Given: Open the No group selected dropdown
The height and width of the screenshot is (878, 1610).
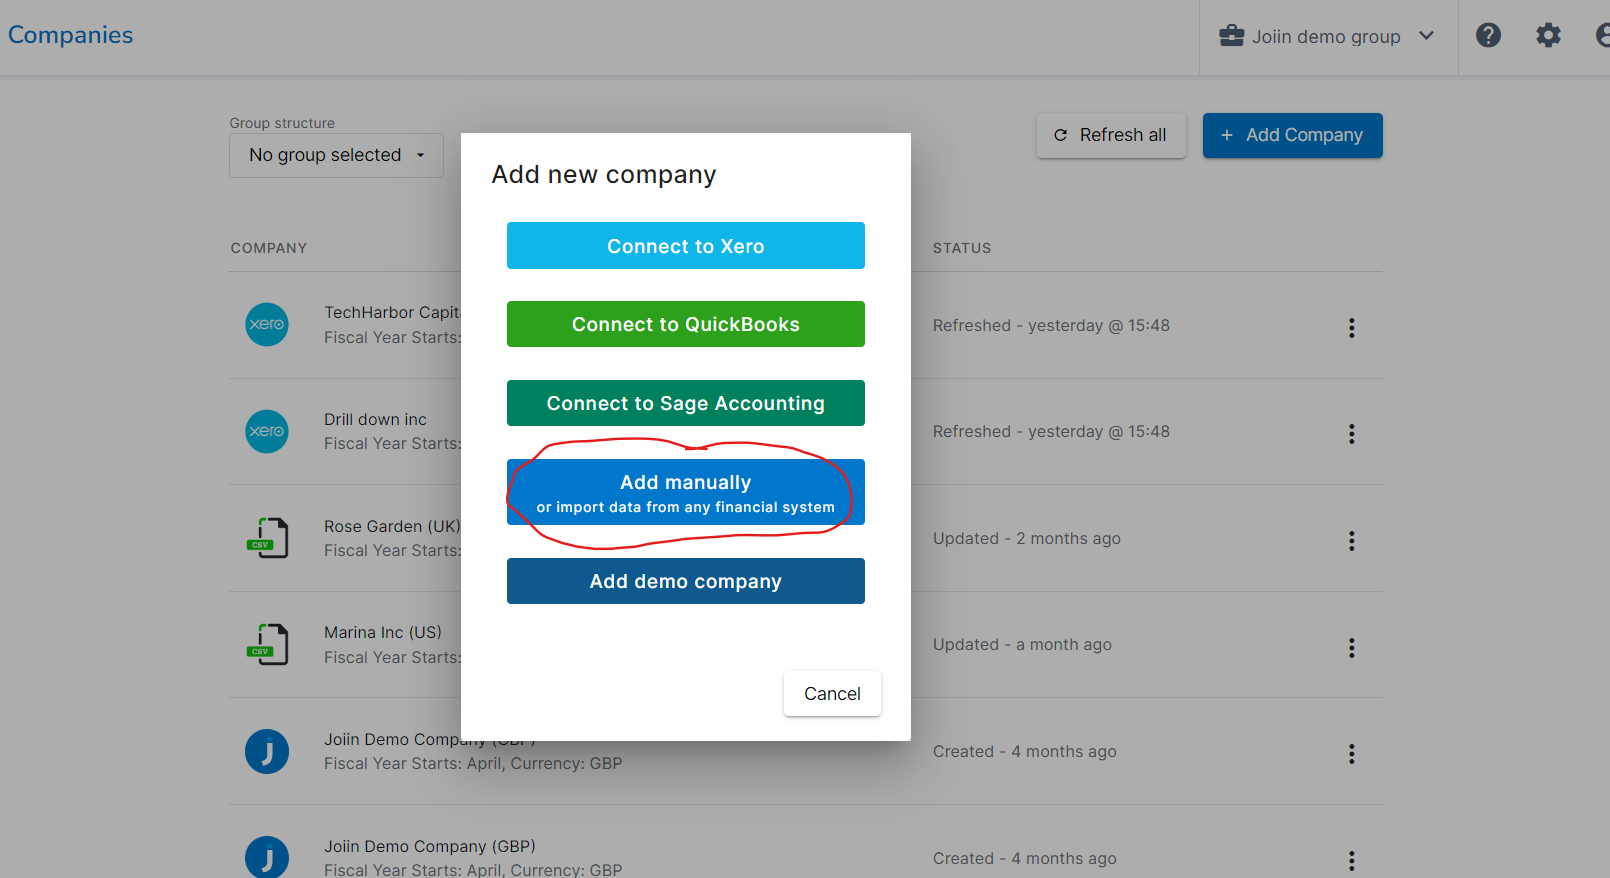Looking at the screenshot, I should click(x=336, y=155).
